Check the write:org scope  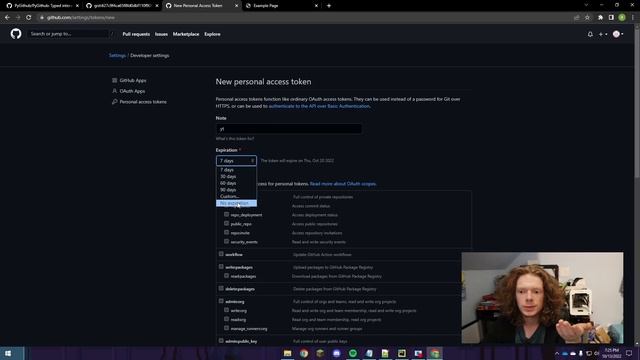(x=227, y=310)
